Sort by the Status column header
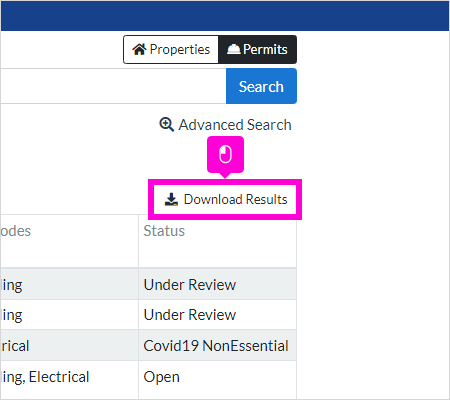This screenshot has width=450, height=400. point(164,231)
